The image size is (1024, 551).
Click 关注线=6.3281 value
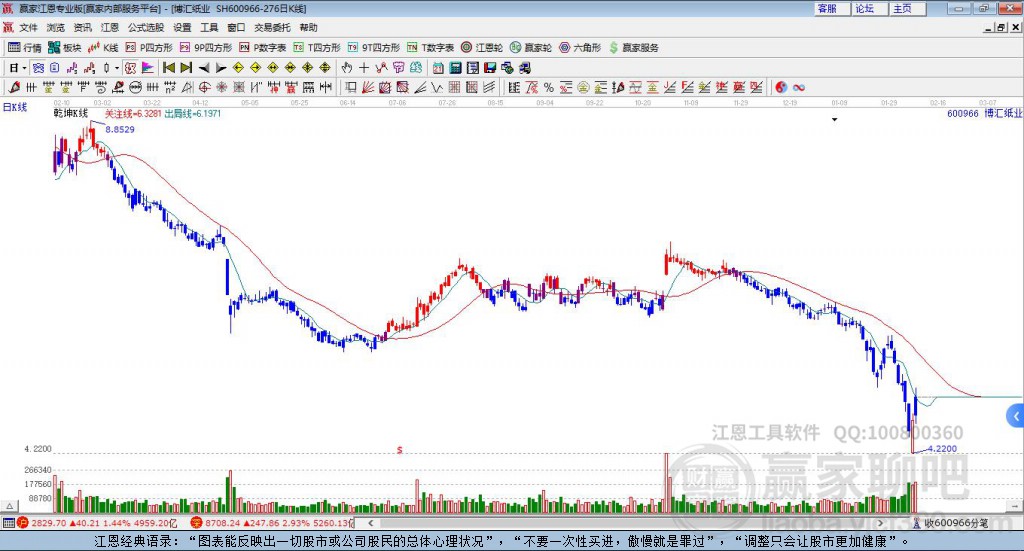(133, 114)
